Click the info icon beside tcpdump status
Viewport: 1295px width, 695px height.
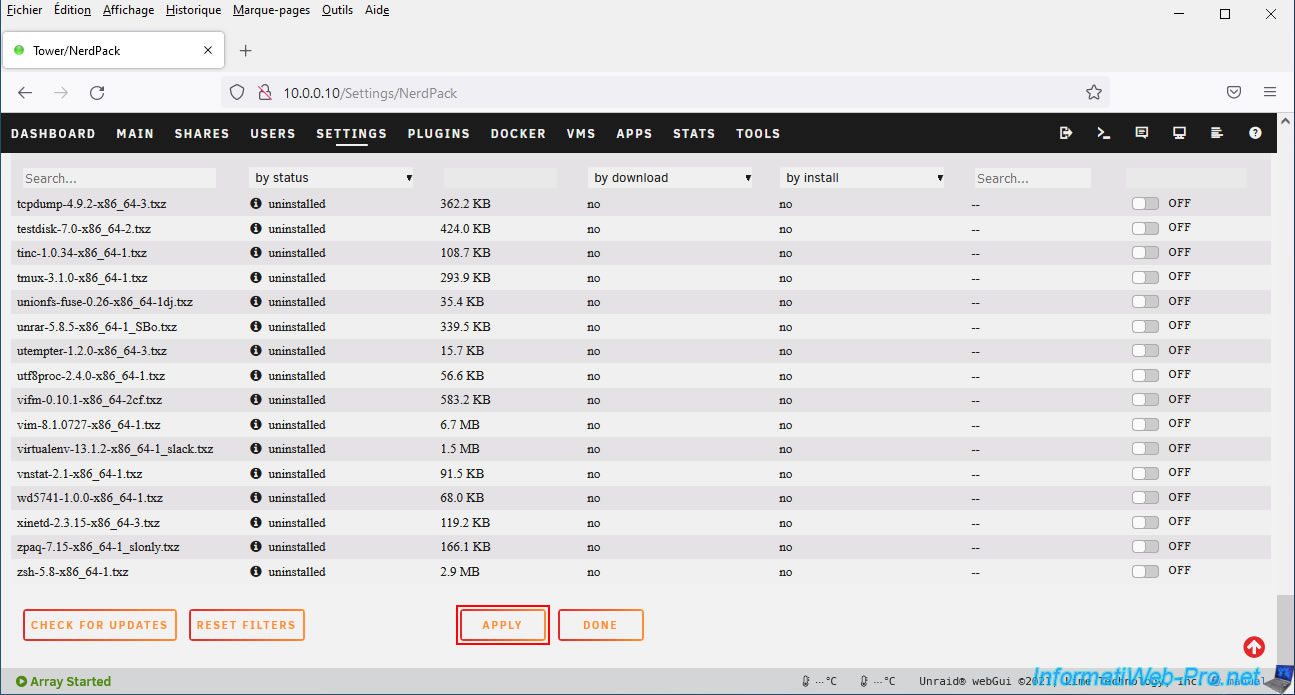click(256, 203)
